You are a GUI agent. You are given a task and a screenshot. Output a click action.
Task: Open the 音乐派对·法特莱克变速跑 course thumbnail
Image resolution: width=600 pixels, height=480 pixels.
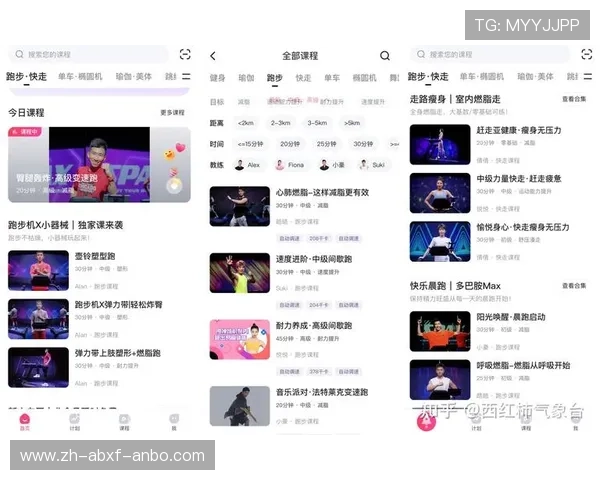click(x=240, y=406)
